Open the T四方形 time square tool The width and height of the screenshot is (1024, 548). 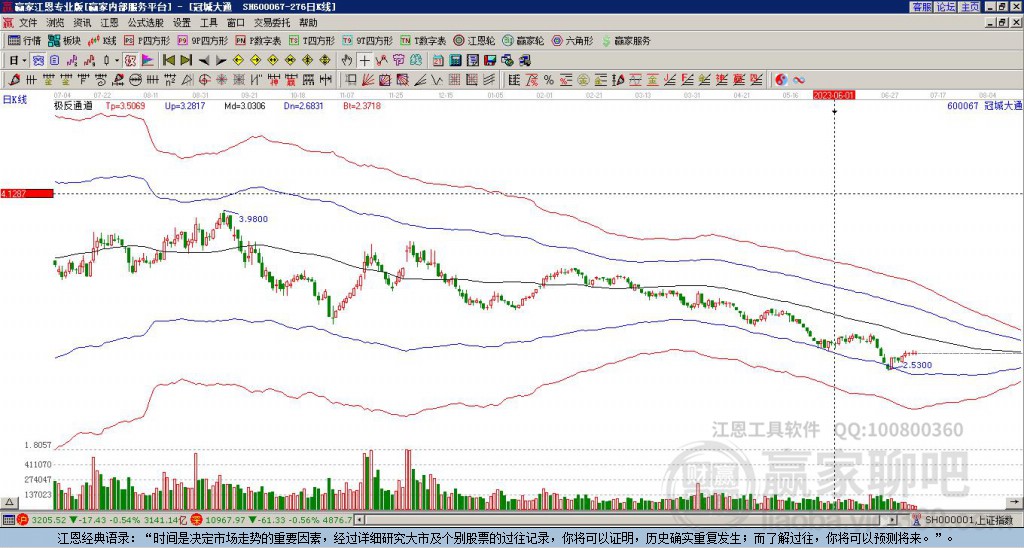312,40
